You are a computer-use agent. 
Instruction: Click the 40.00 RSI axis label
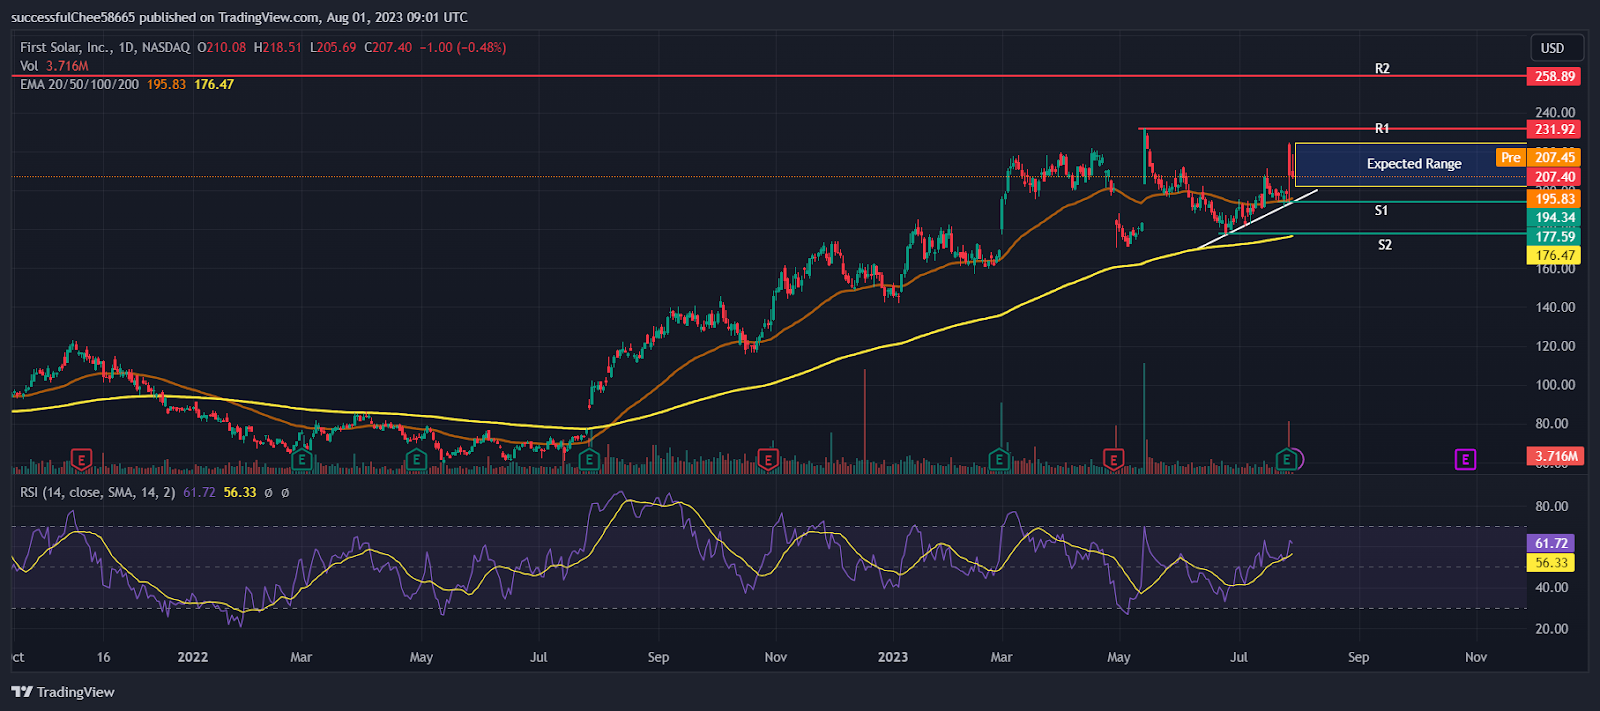[x=1552, y=587]
